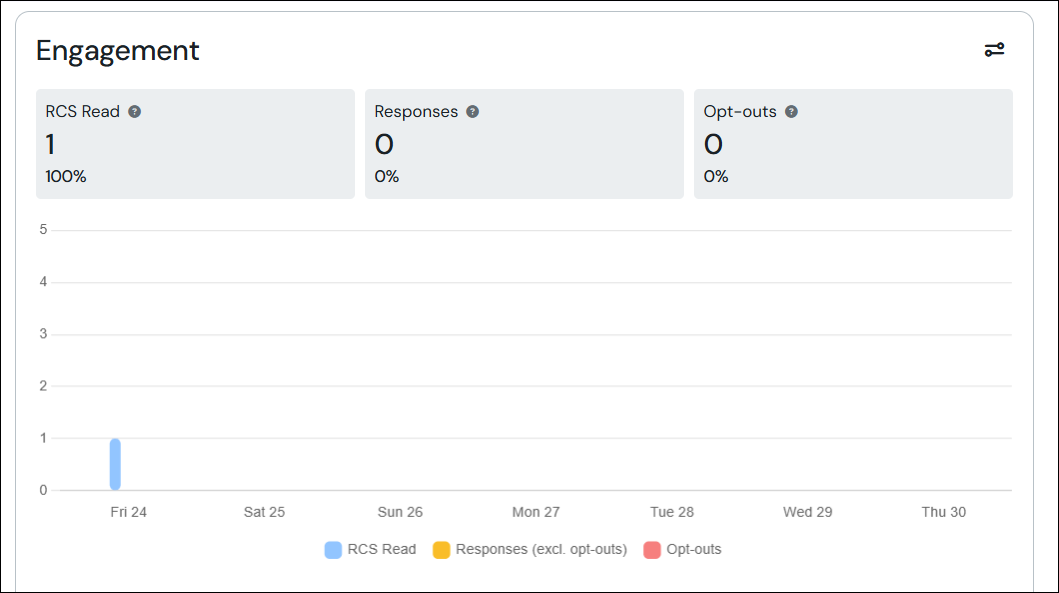Click the red Opt-outs legend swatch

tap(652, 550)
